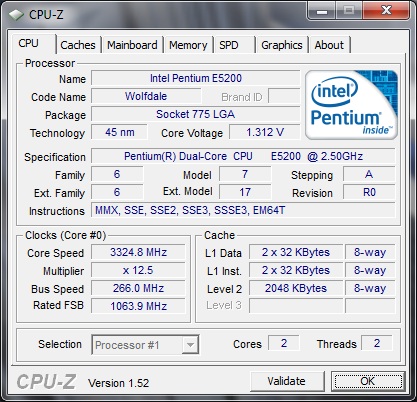Open the About tab

point(329,45)
